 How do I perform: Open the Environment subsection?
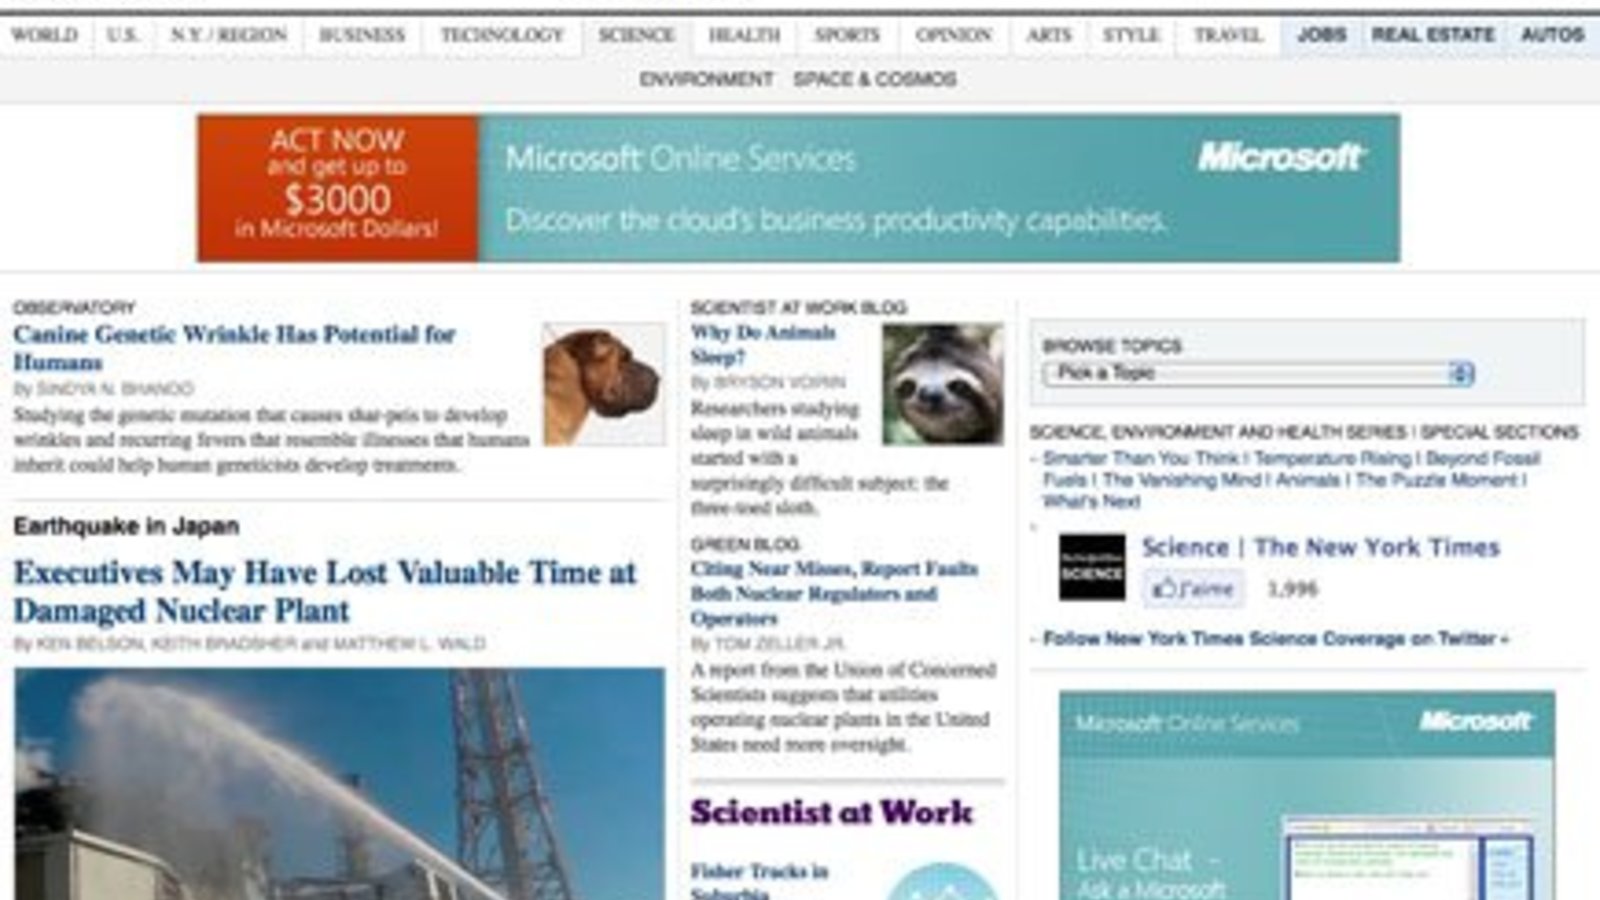coord(706,79)
